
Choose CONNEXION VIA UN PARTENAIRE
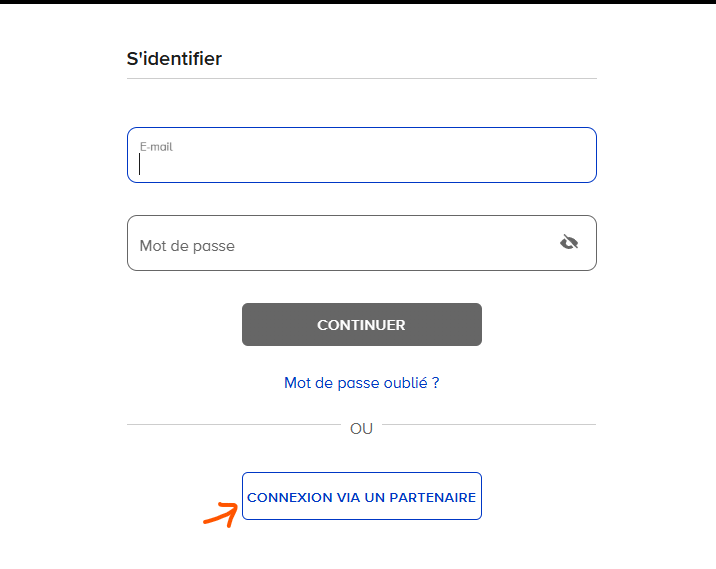click(x=361, y=497)
